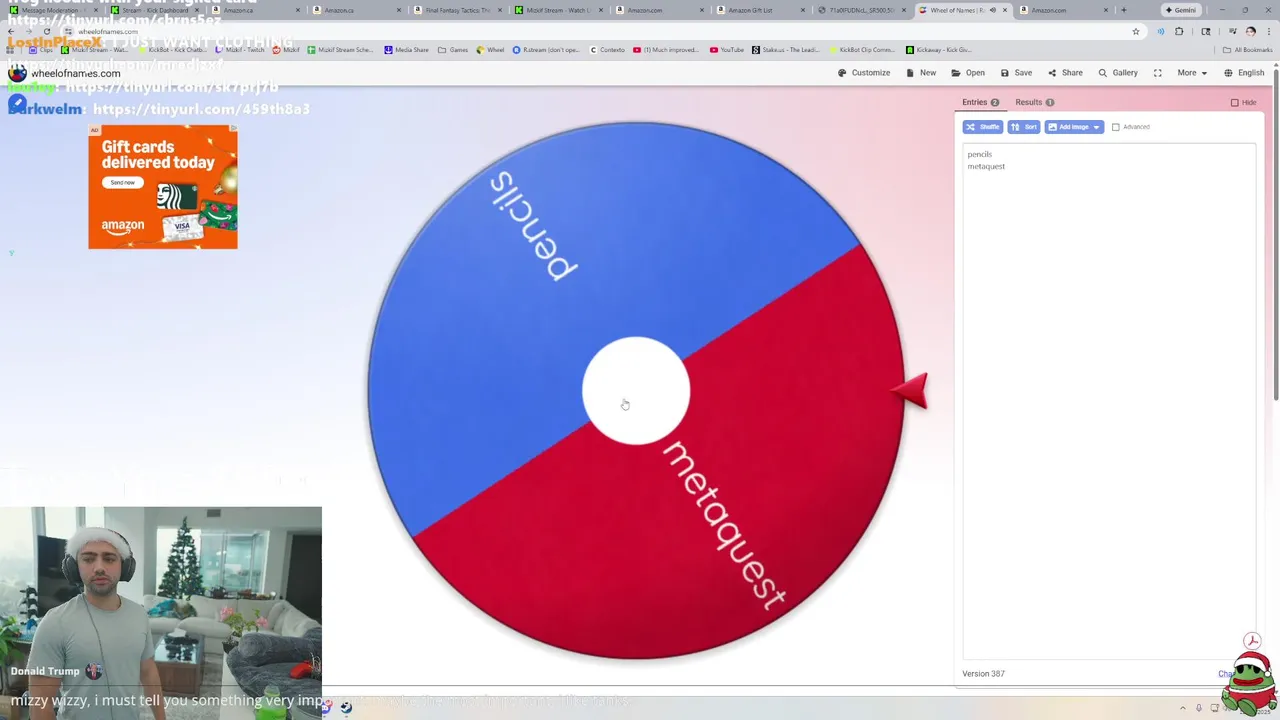Viewport: 1280px width, 720px height.
Task: Open the Stake.us bookmark
Action: (x=786, y=50)
